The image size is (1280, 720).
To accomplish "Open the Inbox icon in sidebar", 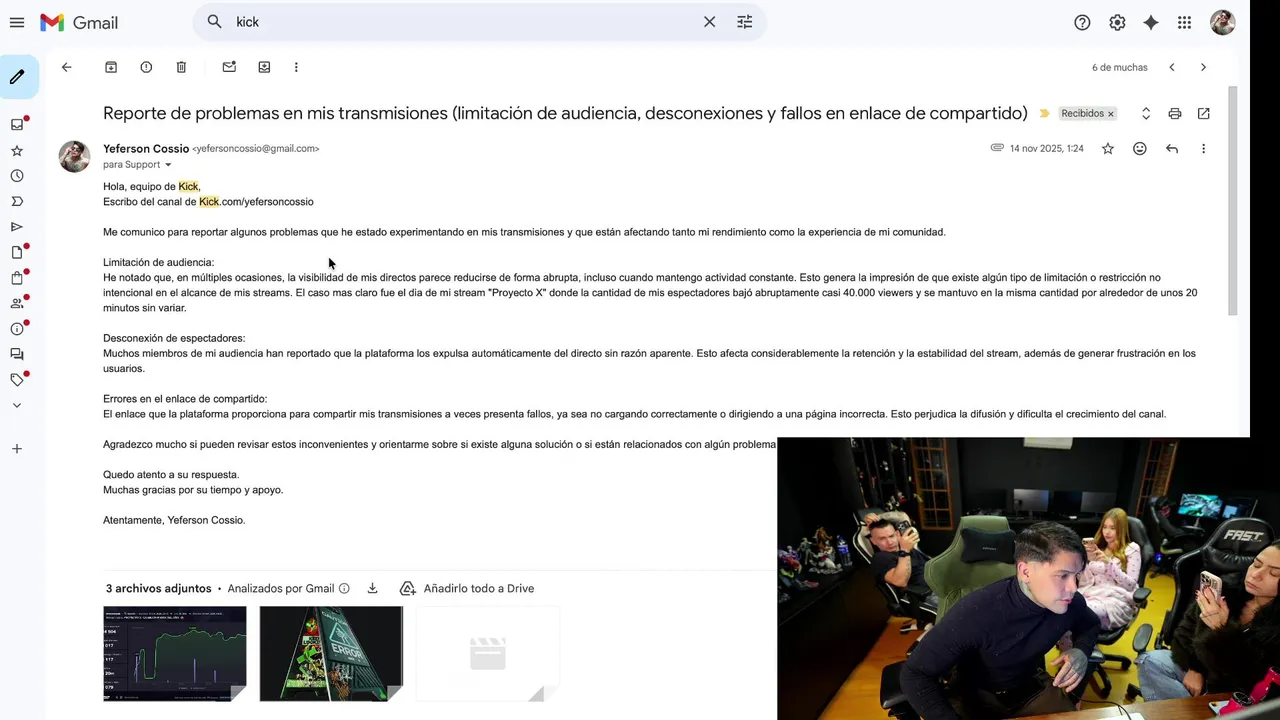I will (17, 125).
